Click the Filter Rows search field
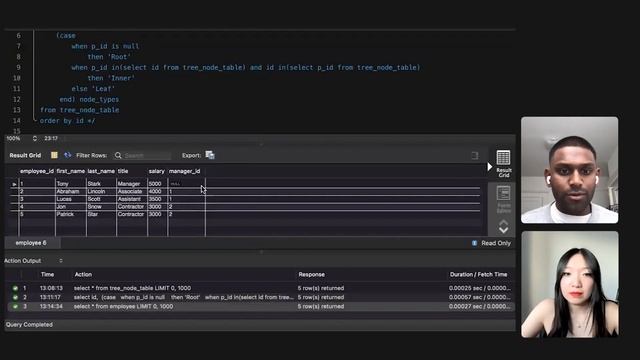The image size is (640, 360). pos(147,156)
